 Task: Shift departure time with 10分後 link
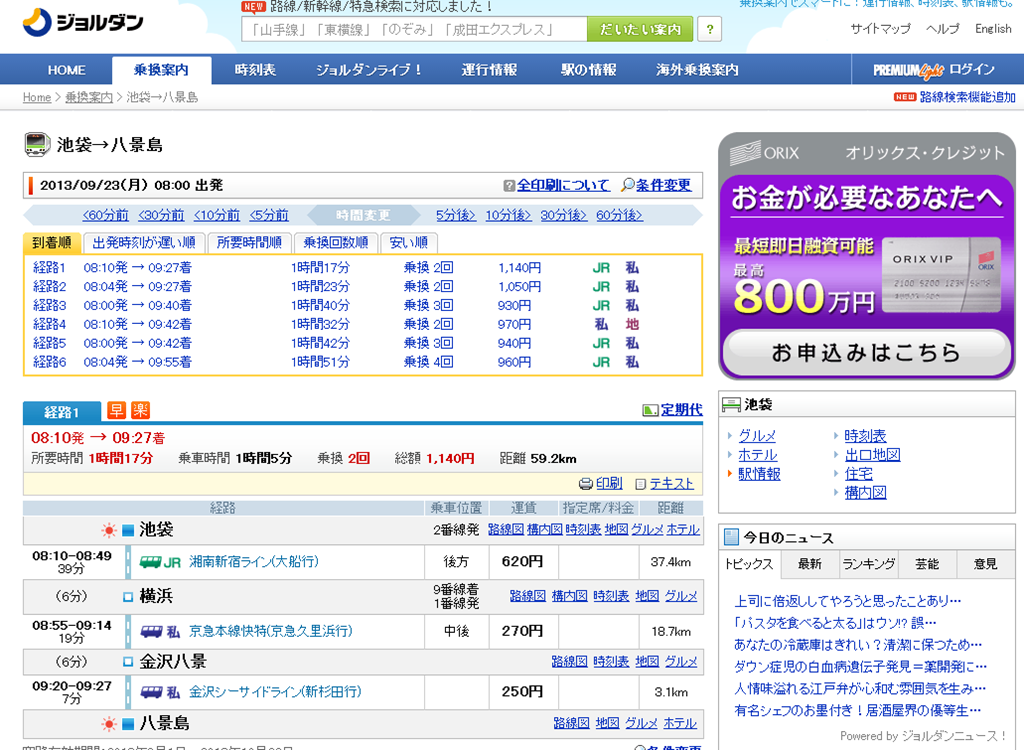tap(508, 215)
